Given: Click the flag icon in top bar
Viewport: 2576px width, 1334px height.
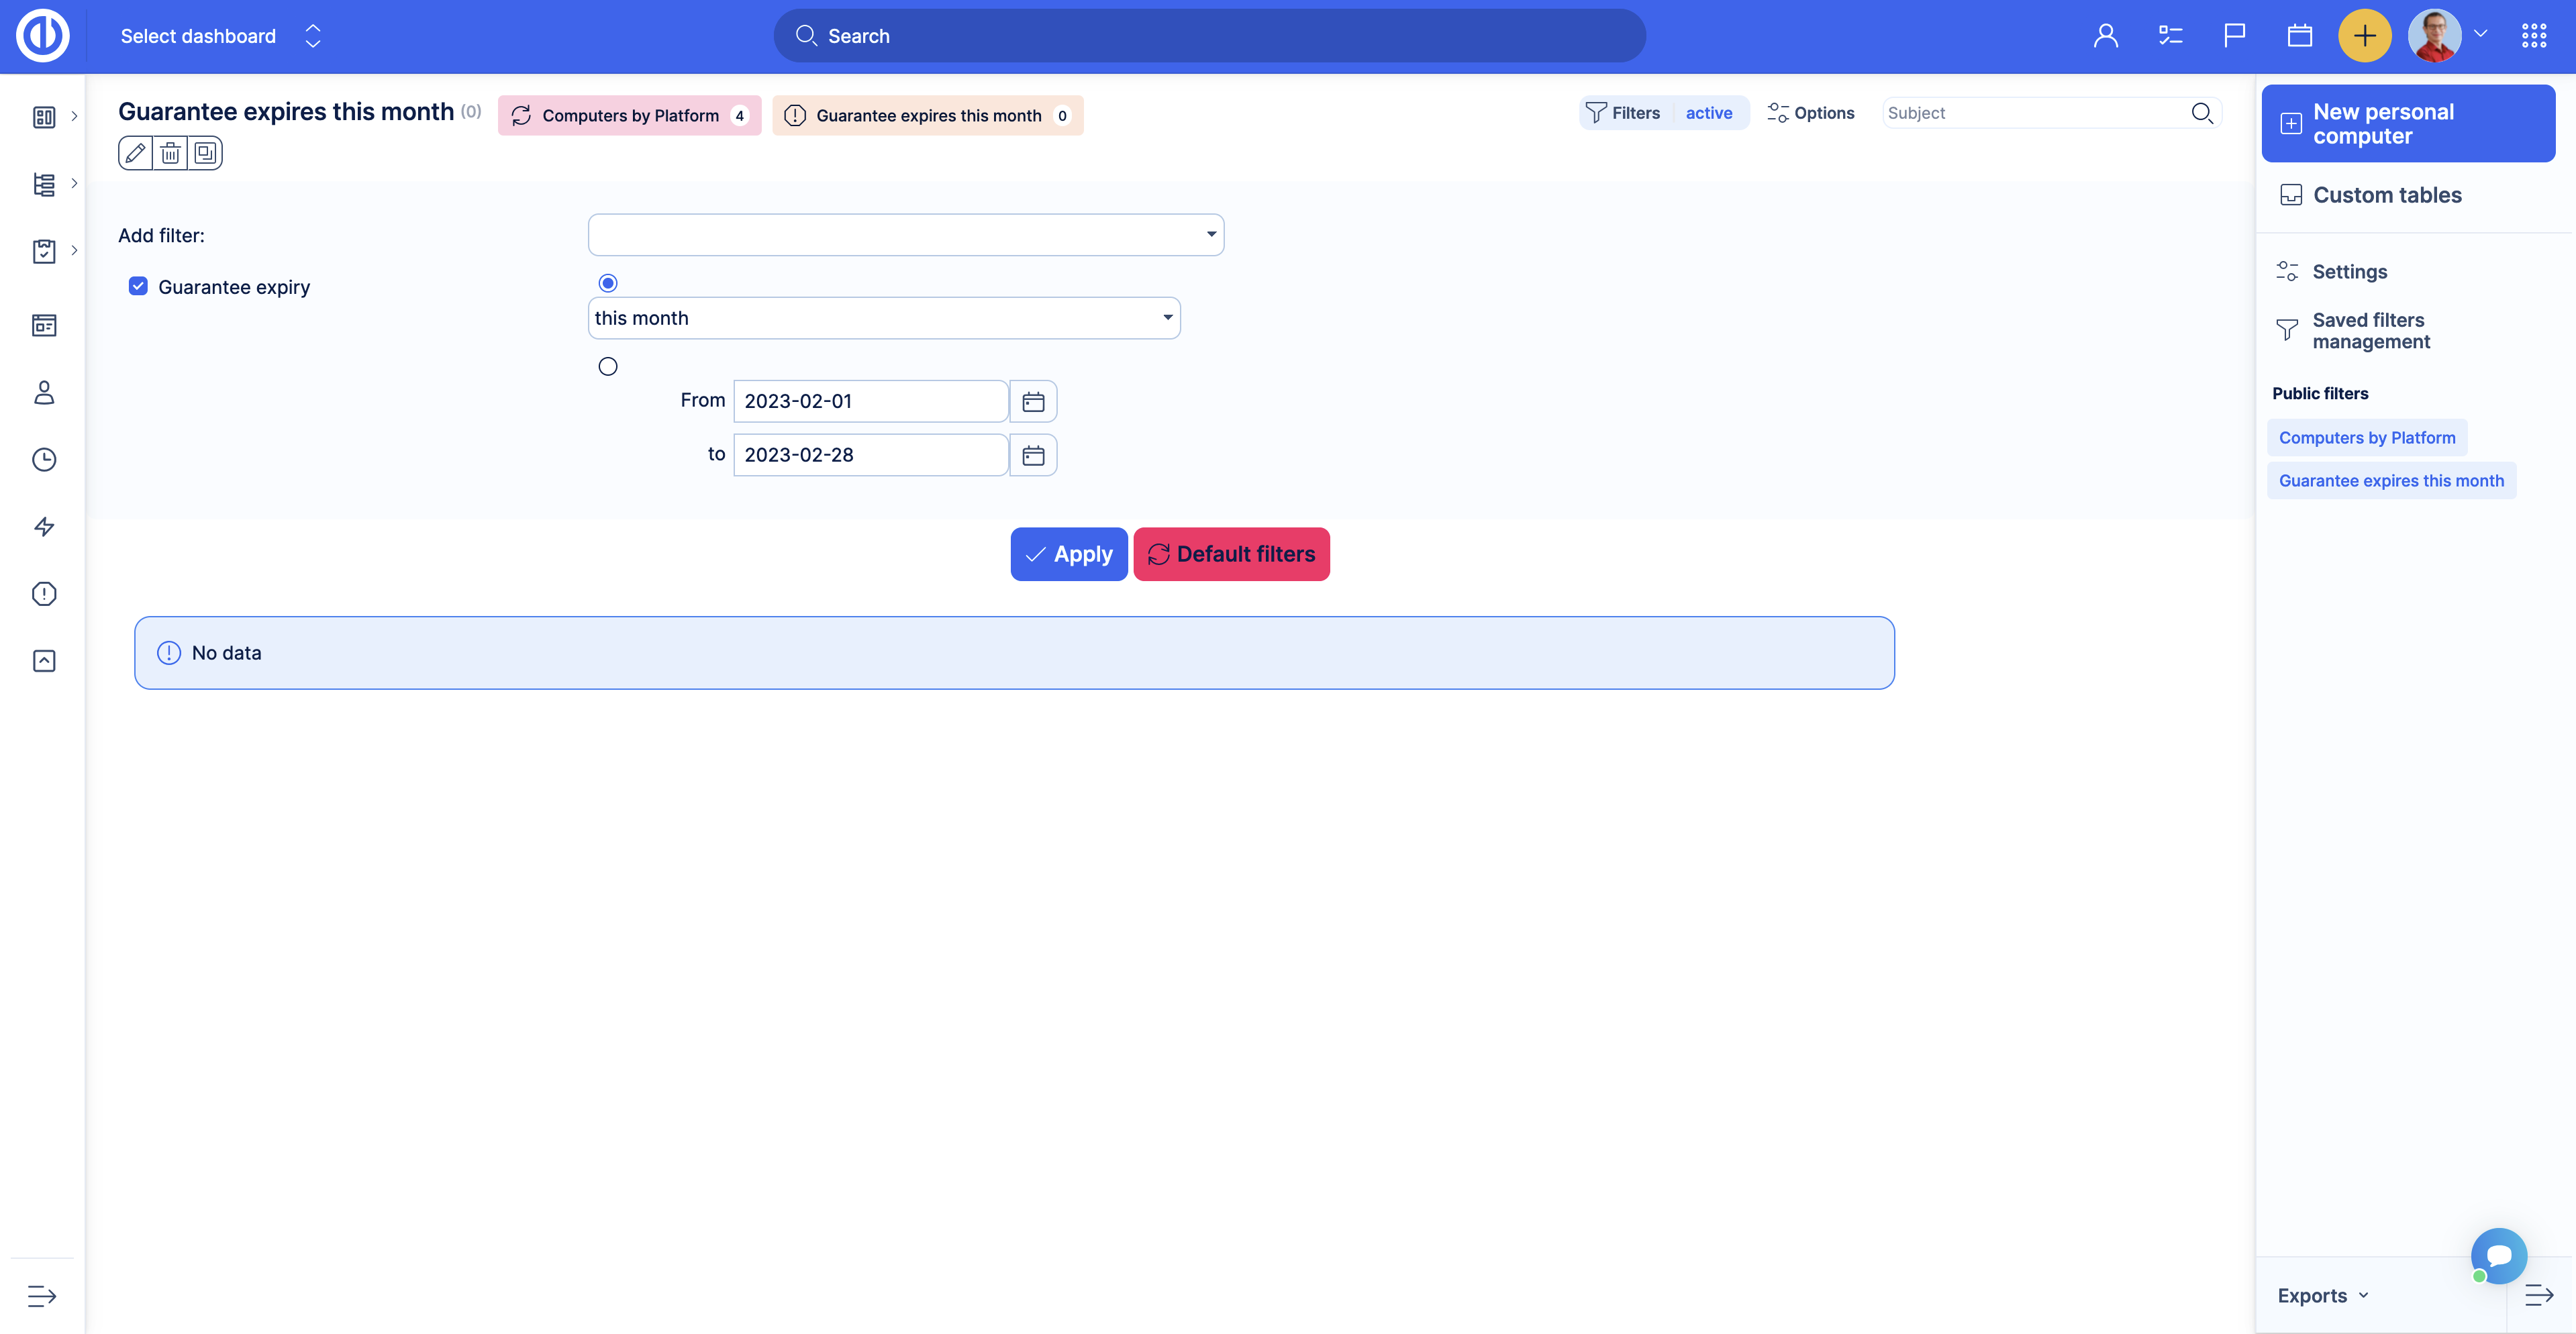Looking at the screenshot, I should pyautogui.click(x=2234, y=36).
